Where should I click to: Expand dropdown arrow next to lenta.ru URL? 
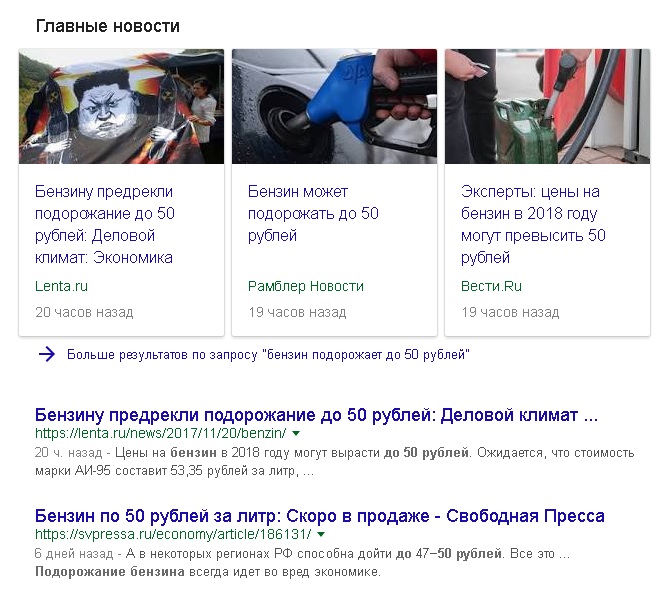coord(296,433)
